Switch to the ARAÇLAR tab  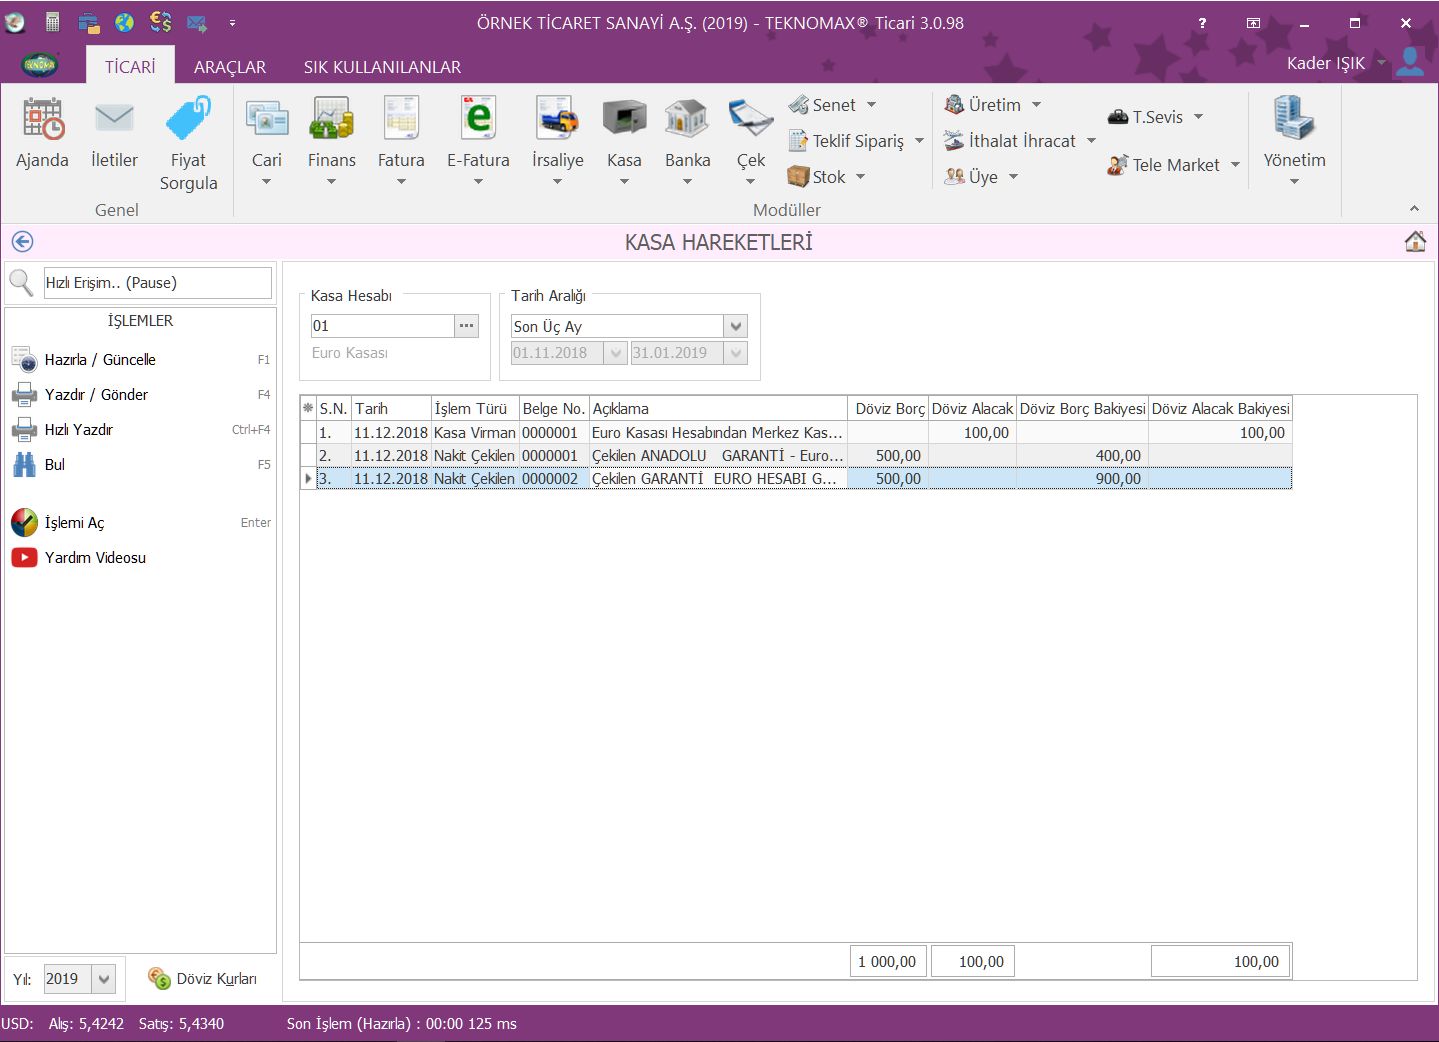click(229, 67)
